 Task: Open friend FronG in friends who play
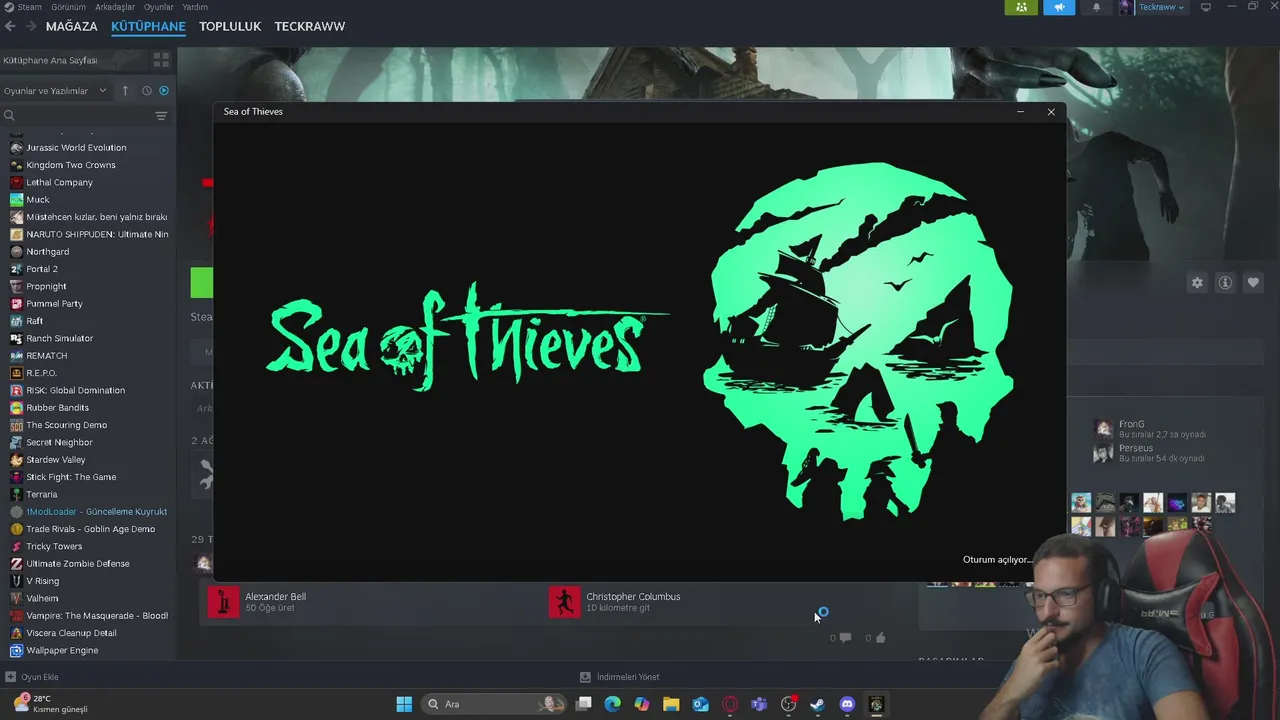pos(1150,429)
